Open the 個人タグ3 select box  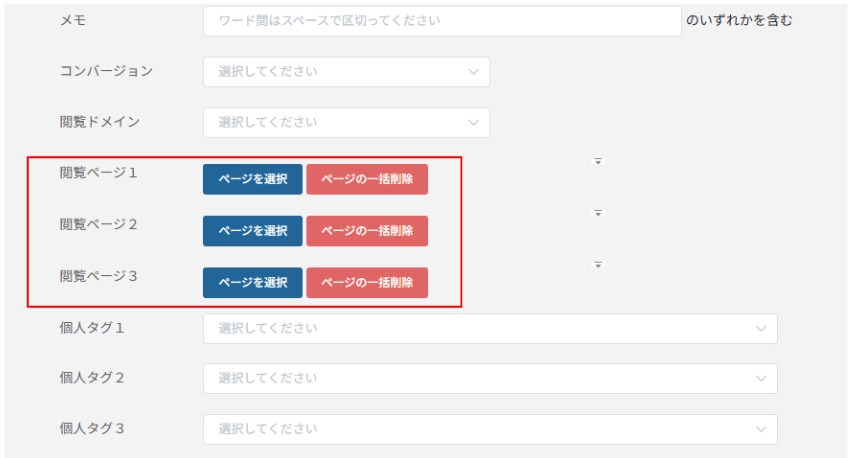tap(490, 430)
